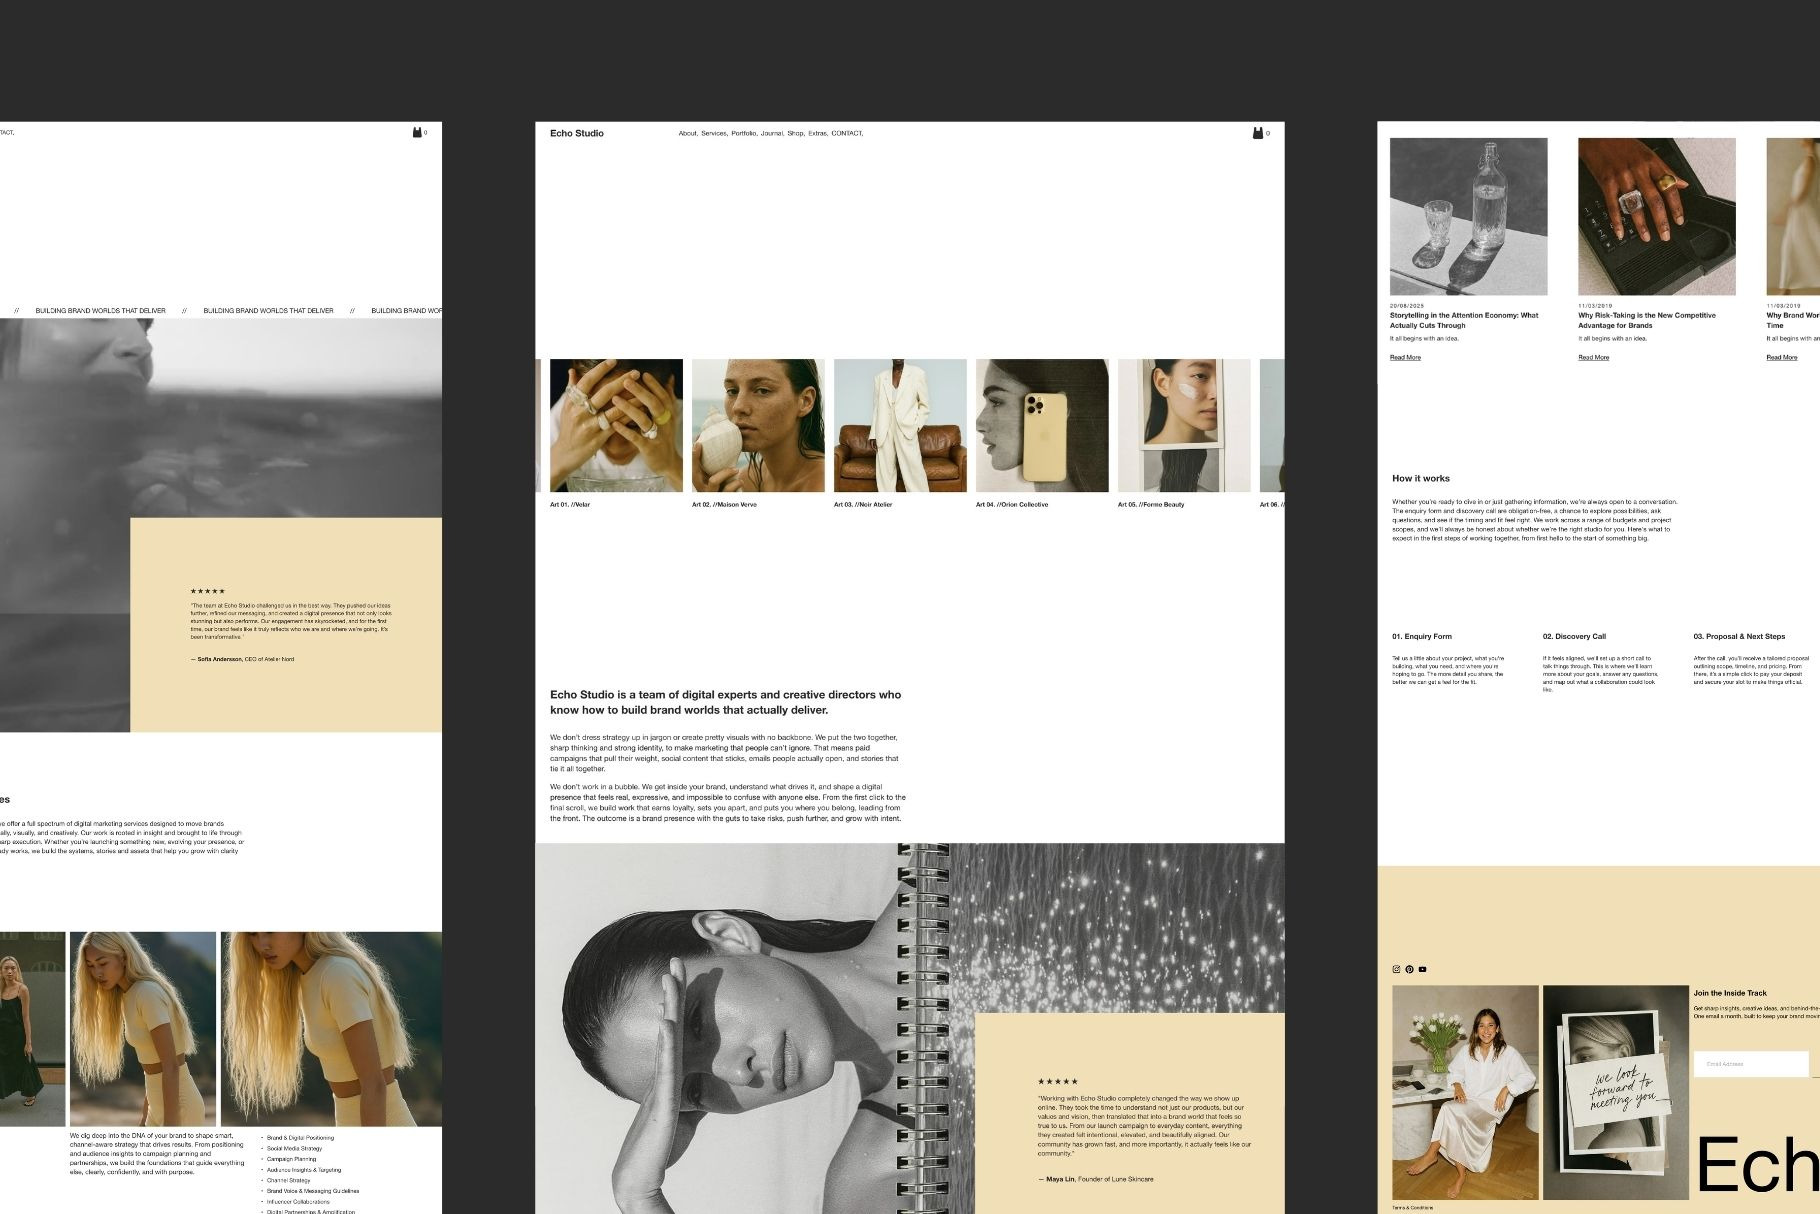
Task: Click the '01. Enquiry Form' step heading
Action: 1422,636
